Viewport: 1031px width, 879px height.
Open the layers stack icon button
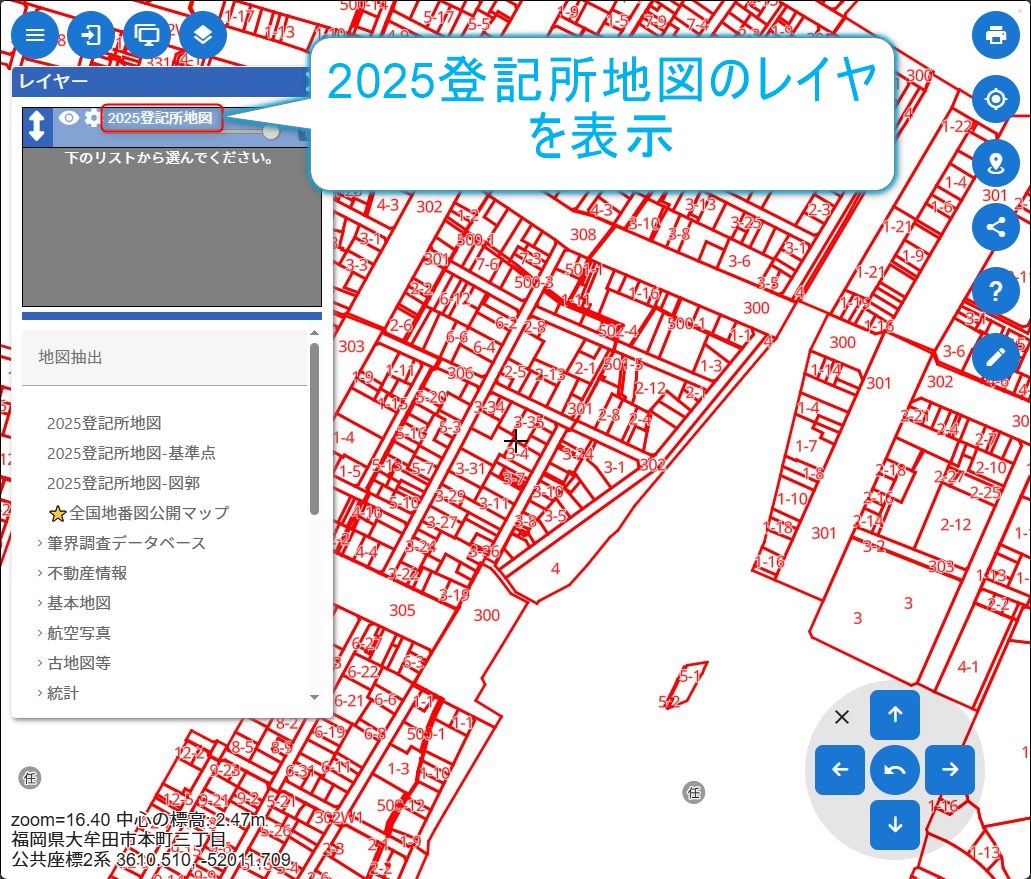coord(203,36)
